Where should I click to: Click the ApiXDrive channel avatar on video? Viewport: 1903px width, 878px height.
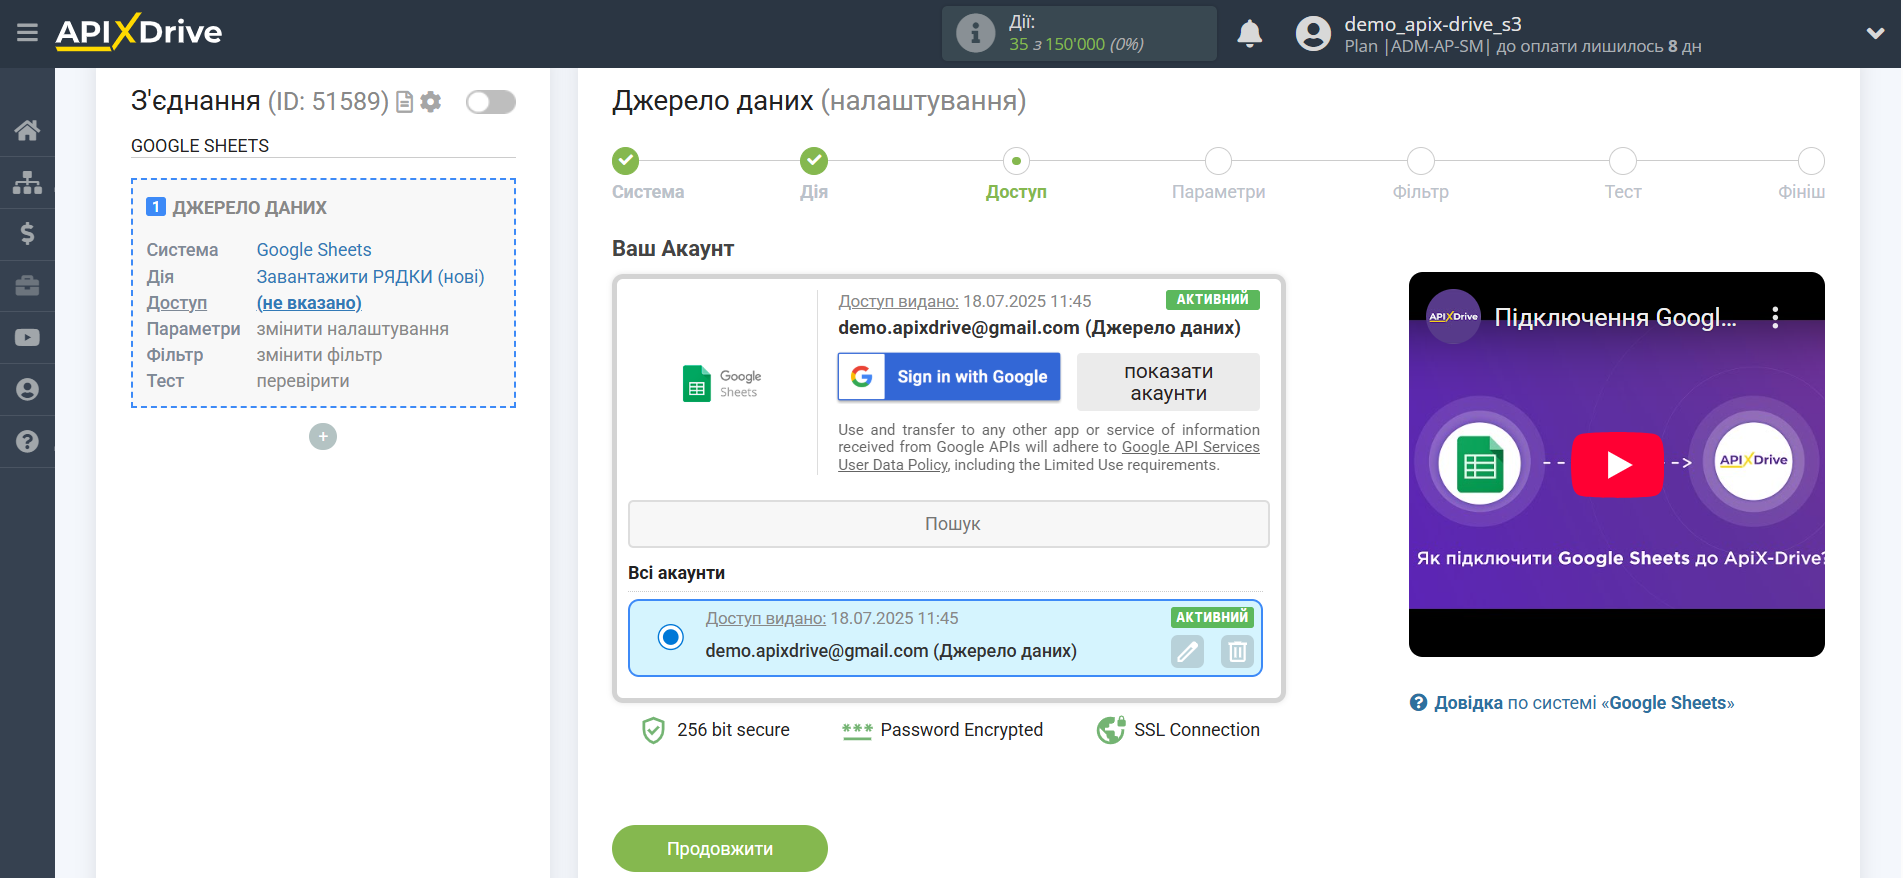tap(1453, 317)
